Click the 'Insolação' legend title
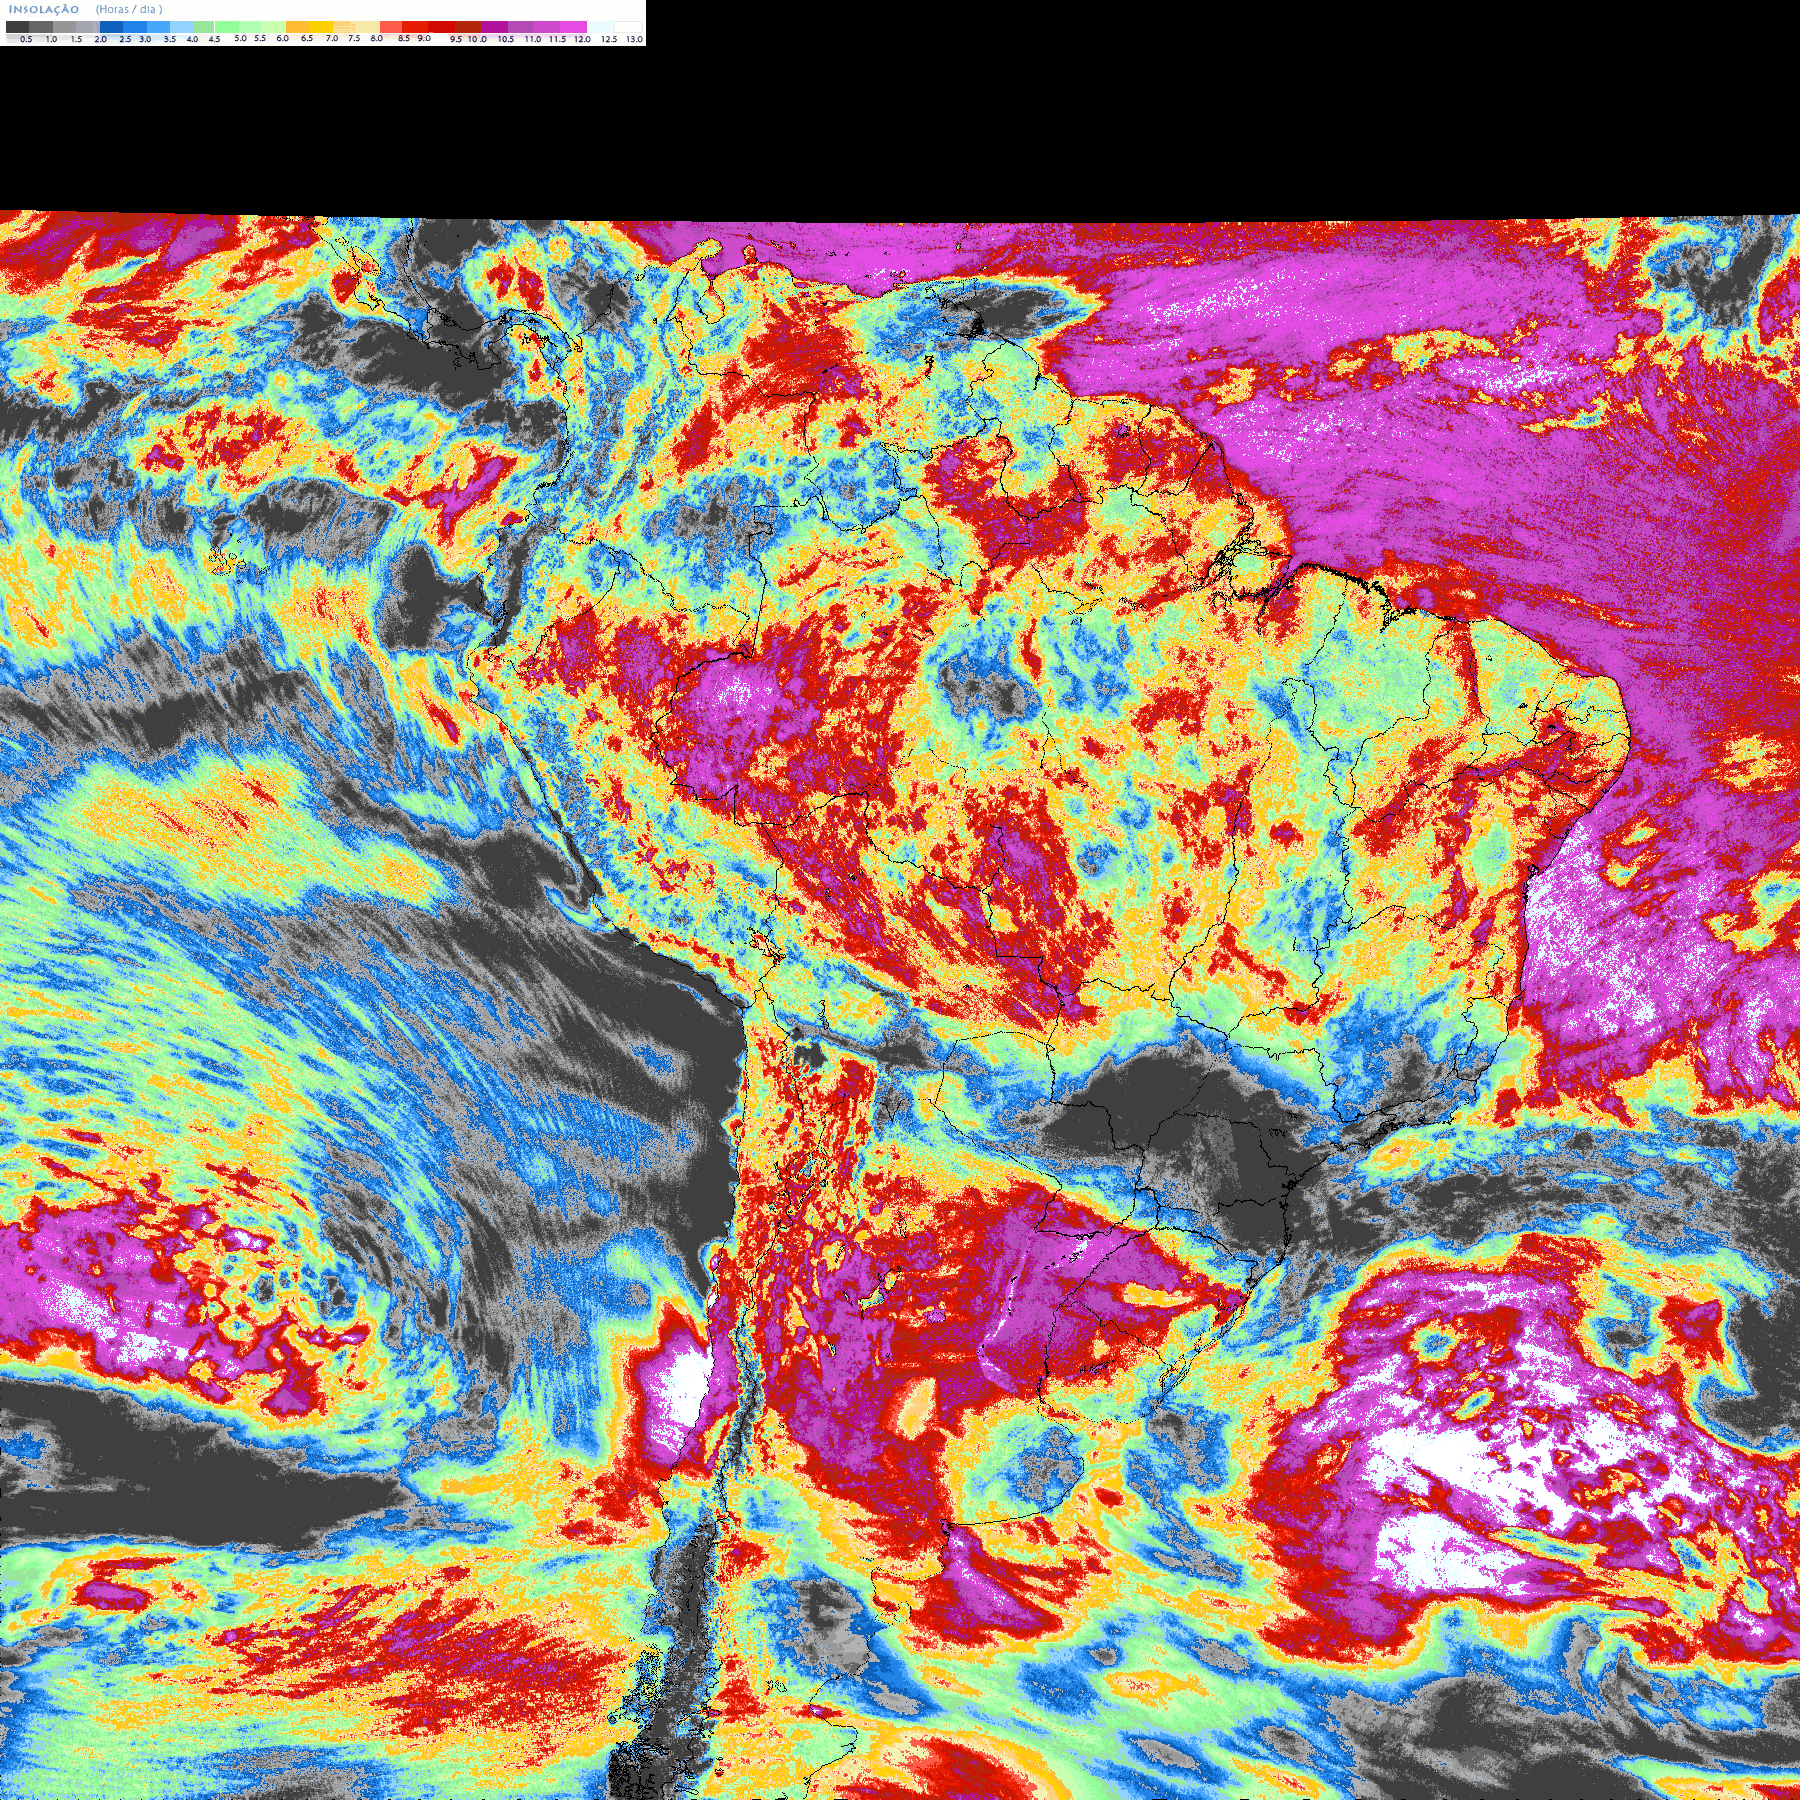1800x1800 pixels. point(44,9)
